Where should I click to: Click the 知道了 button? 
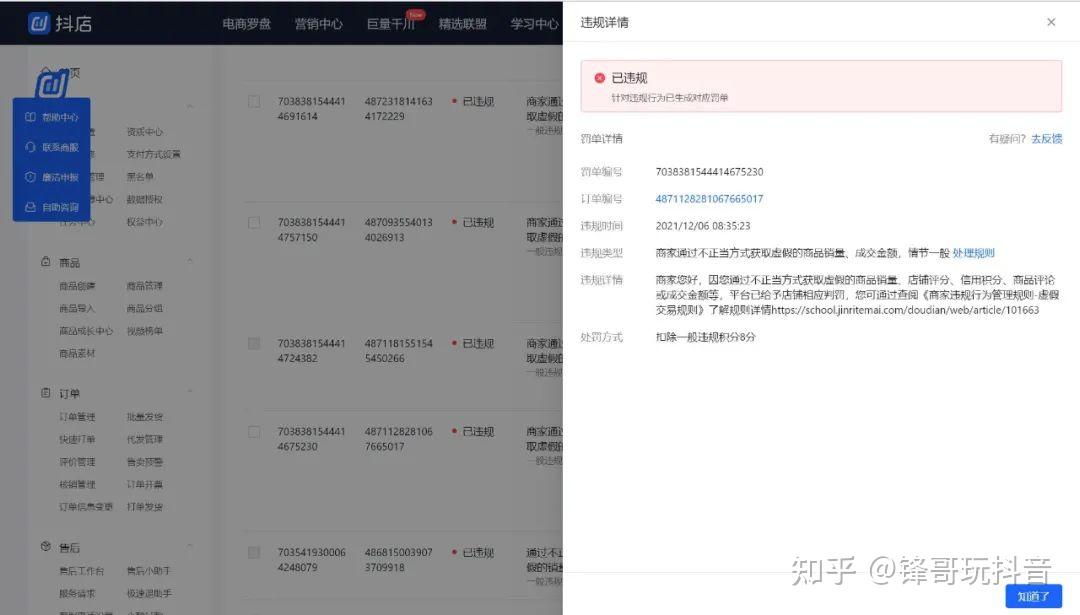[x=1033, y=596]
